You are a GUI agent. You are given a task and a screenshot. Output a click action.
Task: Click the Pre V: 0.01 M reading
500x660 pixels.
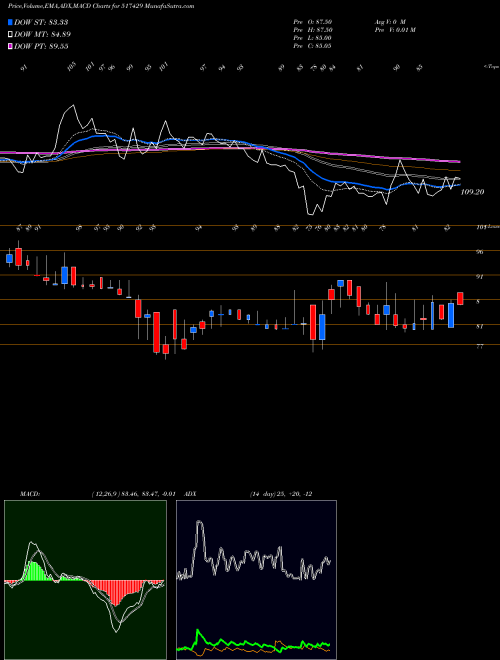pyautogui.click(x=394, y=30)
